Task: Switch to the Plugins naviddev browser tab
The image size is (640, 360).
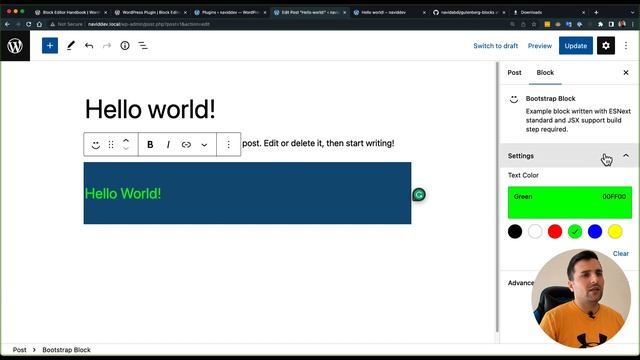Action: click(229, 13)
